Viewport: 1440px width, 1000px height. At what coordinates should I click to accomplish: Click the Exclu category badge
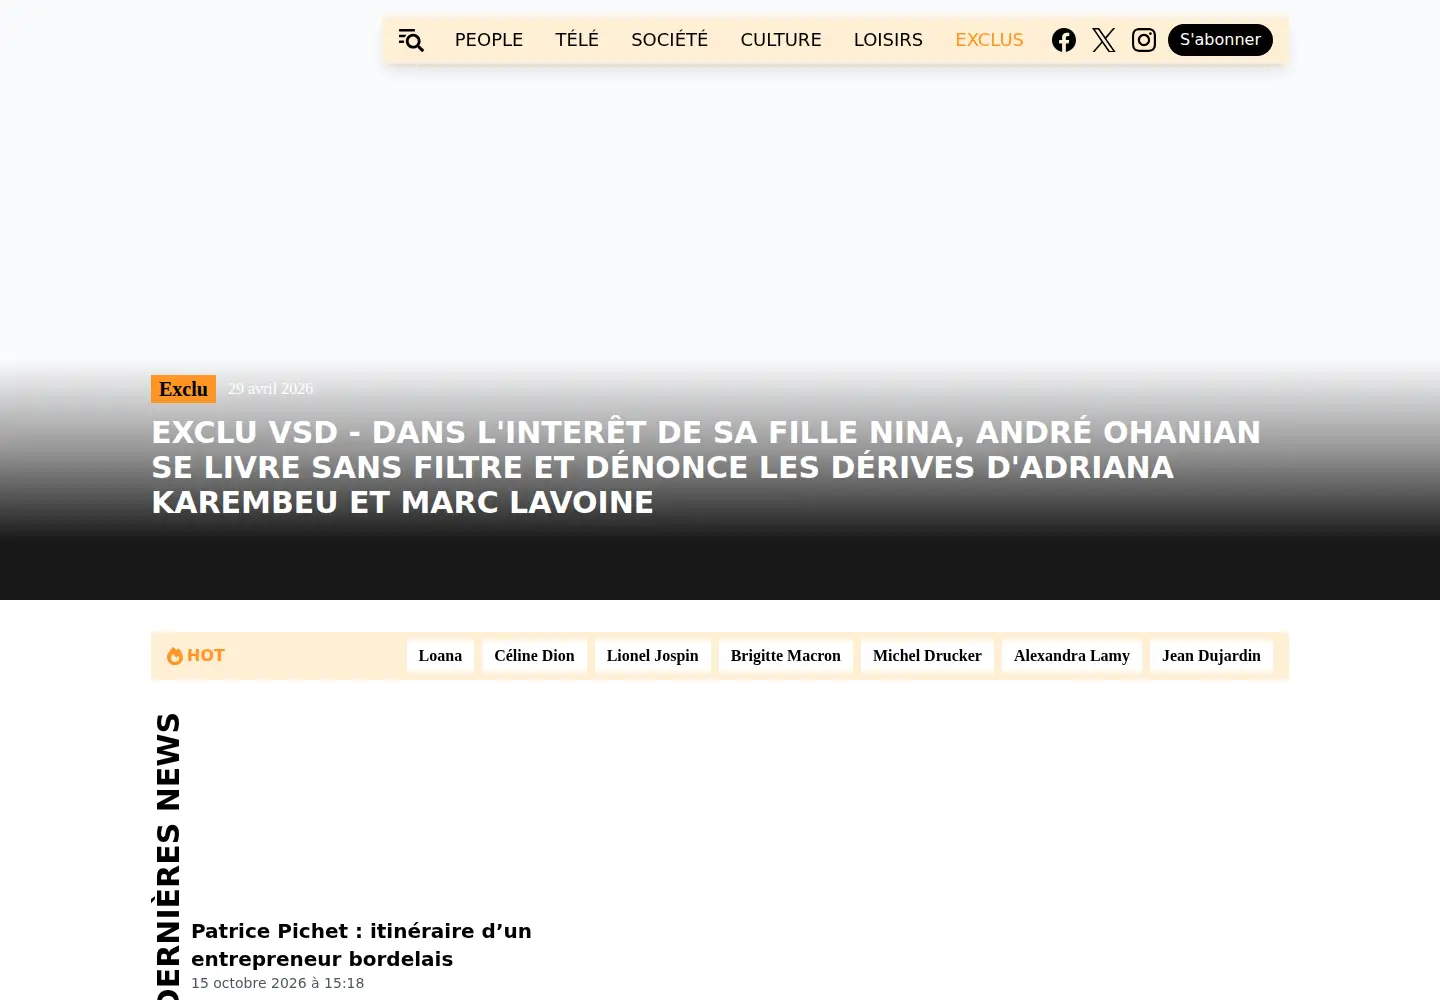coord(183,389)
